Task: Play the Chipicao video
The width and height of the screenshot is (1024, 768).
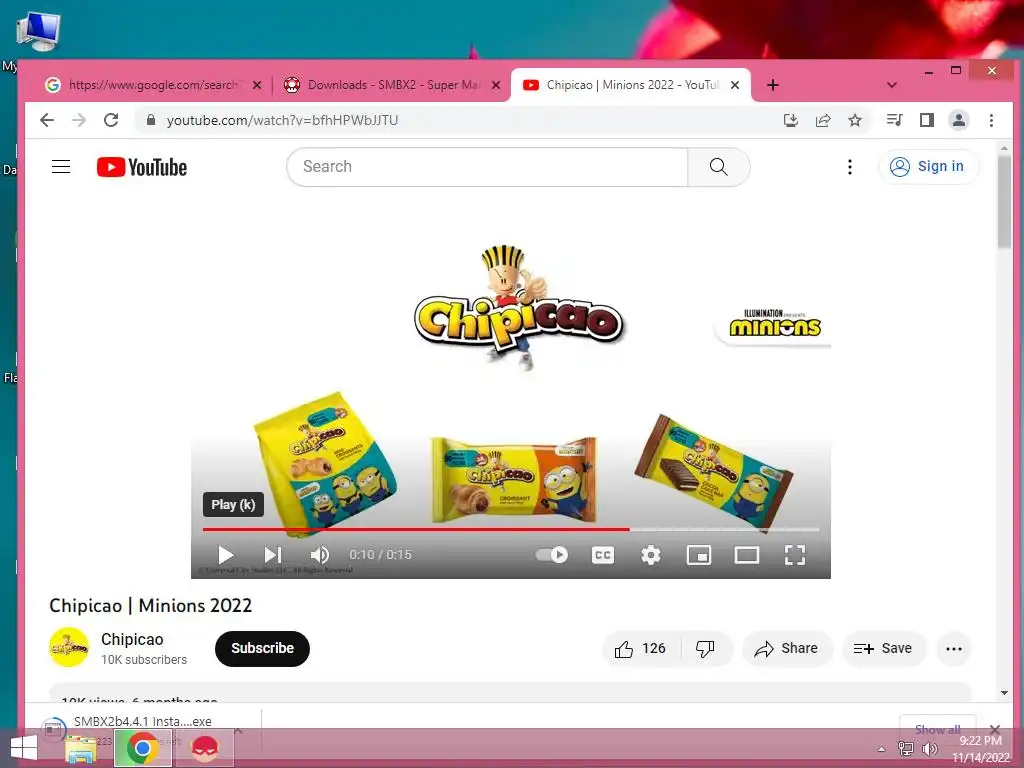Action: pos(226,555)
